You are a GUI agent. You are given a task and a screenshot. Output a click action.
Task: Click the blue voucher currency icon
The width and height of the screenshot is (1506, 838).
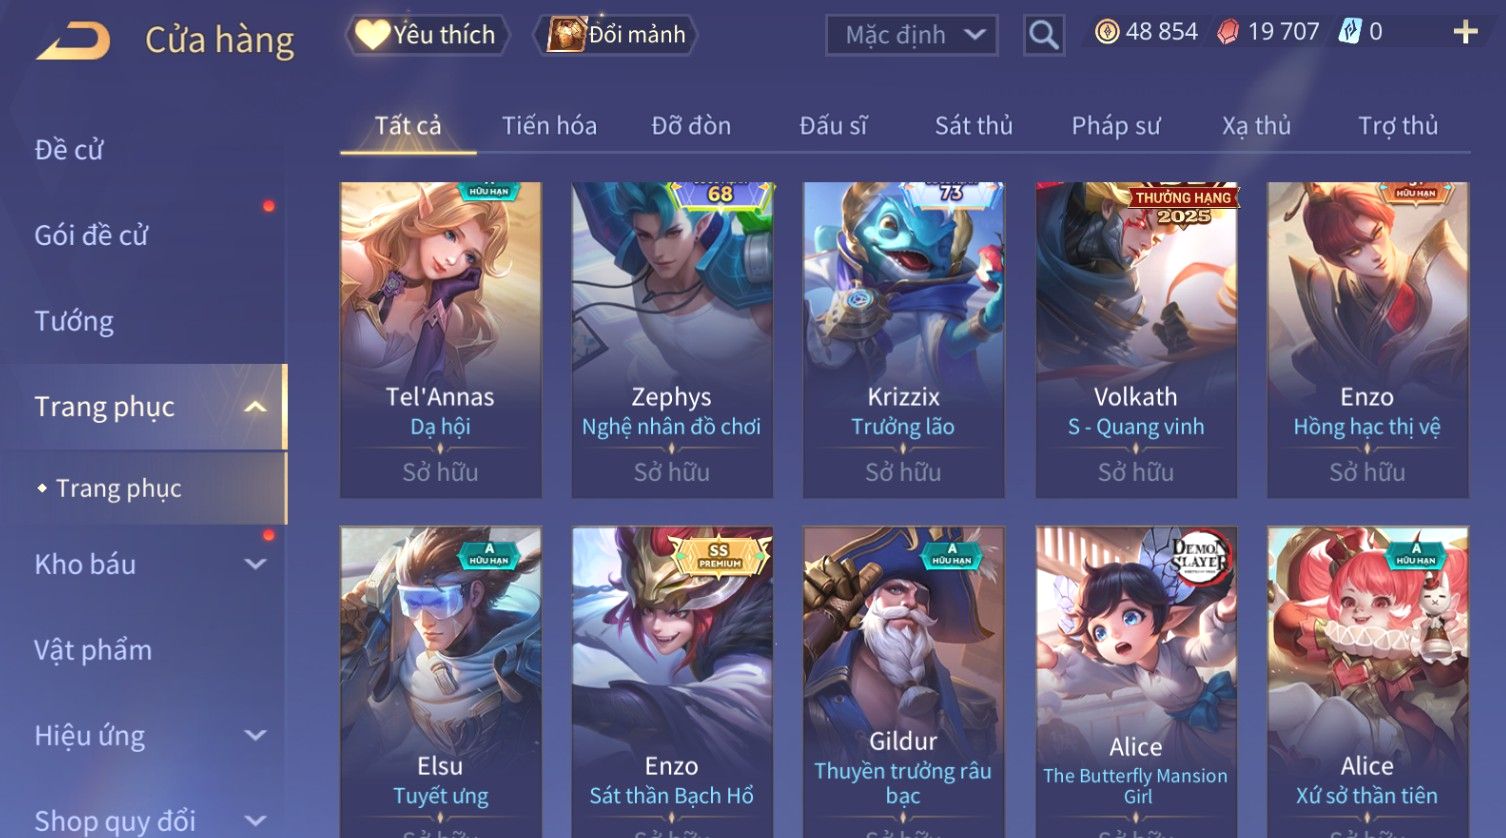tap(1350, 32)
